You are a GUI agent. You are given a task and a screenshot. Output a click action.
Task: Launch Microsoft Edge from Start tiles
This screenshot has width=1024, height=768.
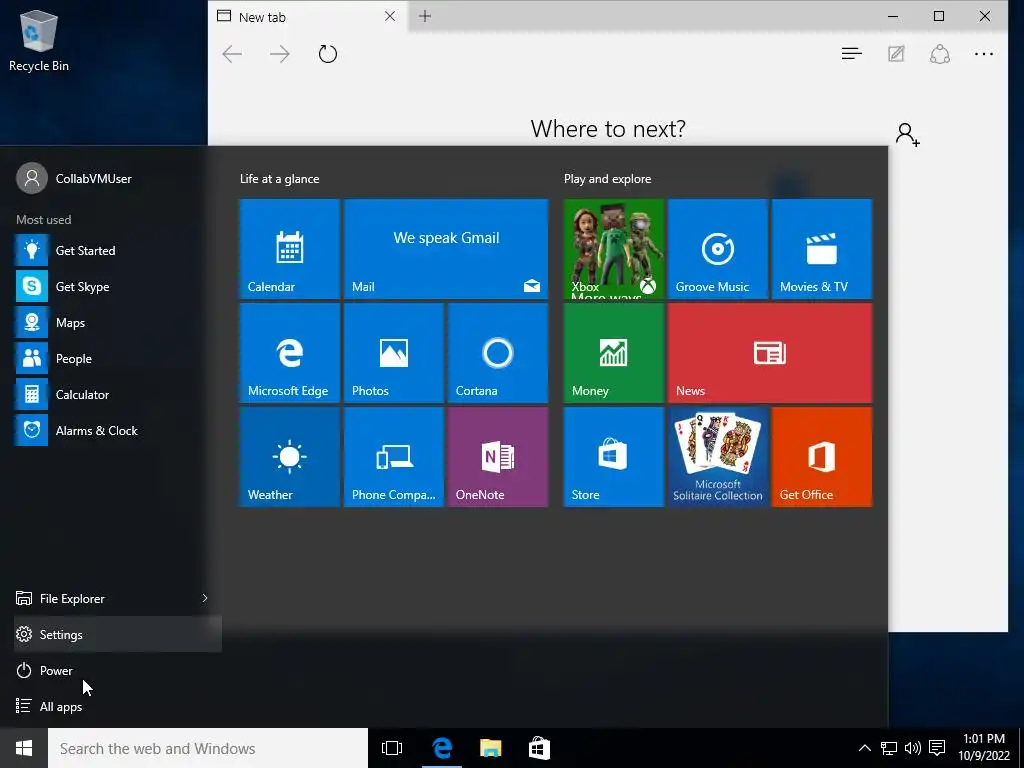(289, 353)
